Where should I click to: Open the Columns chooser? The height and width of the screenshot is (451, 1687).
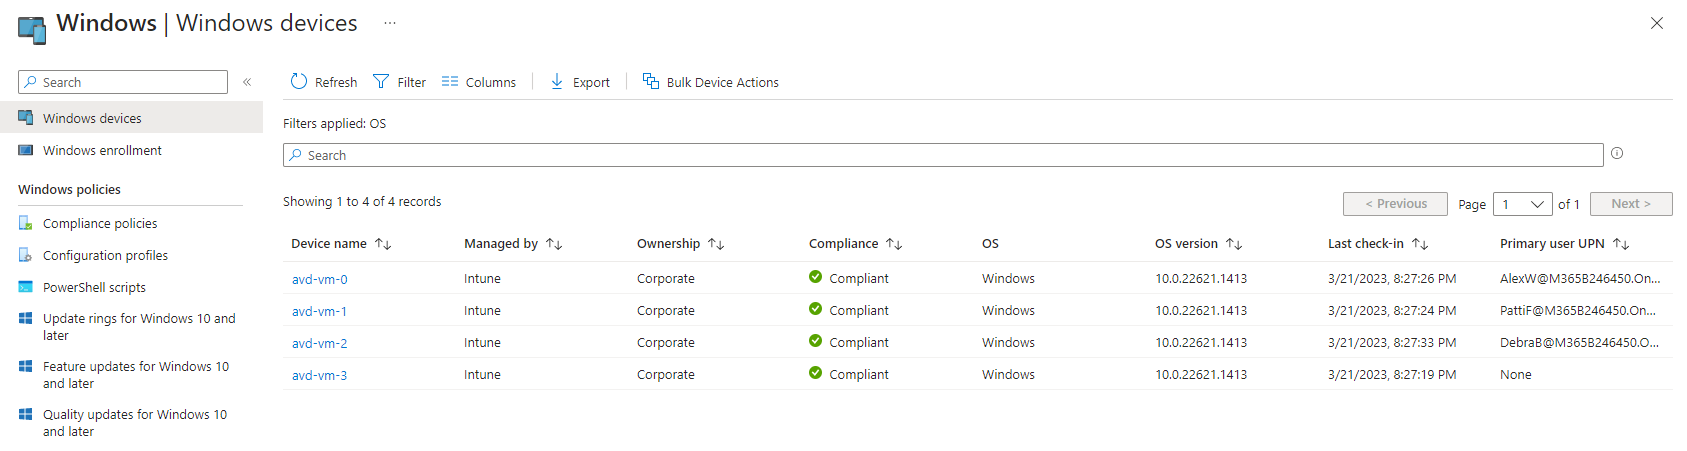tap(479, 82)
